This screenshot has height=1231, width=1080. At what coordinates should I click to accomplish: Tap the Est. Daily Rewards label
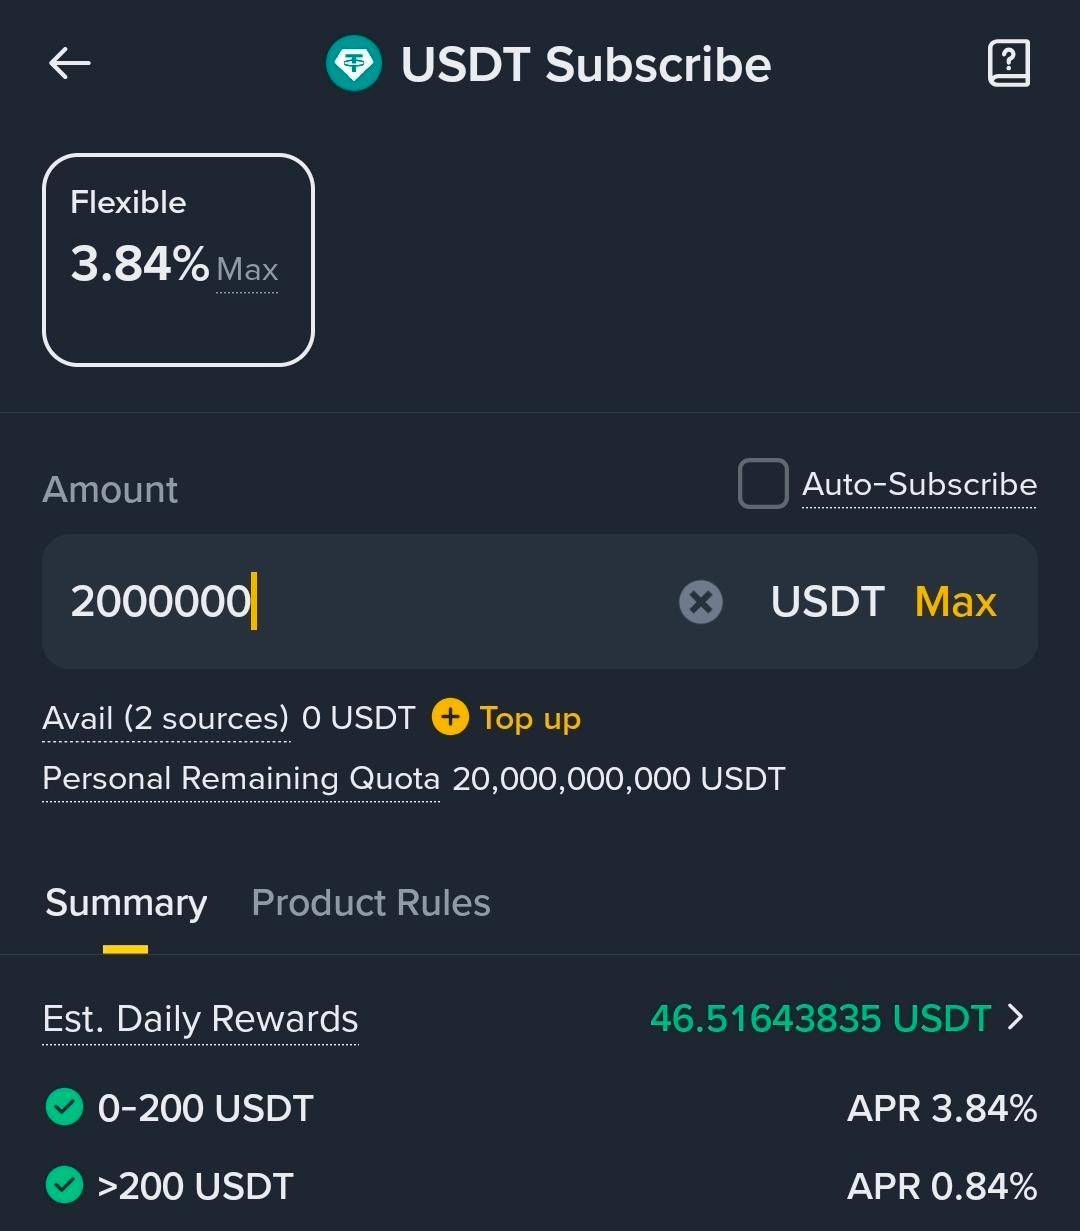pos(200,1019)
